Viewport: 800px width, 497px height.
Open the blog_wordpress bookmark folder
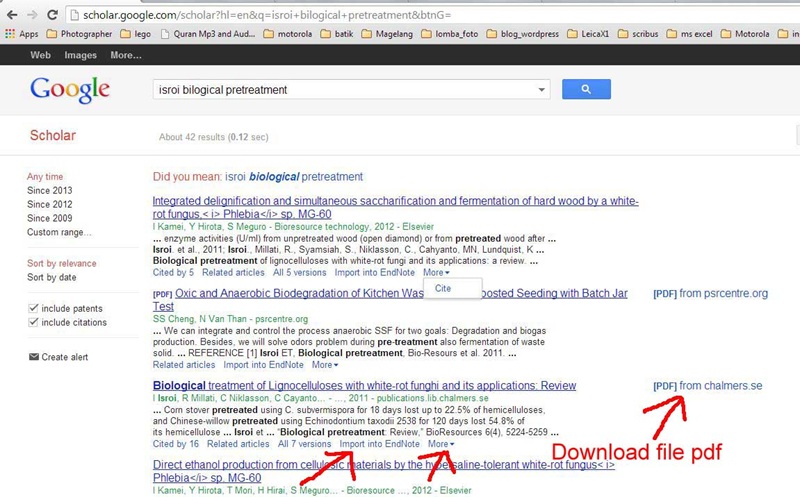pos(523,34)
